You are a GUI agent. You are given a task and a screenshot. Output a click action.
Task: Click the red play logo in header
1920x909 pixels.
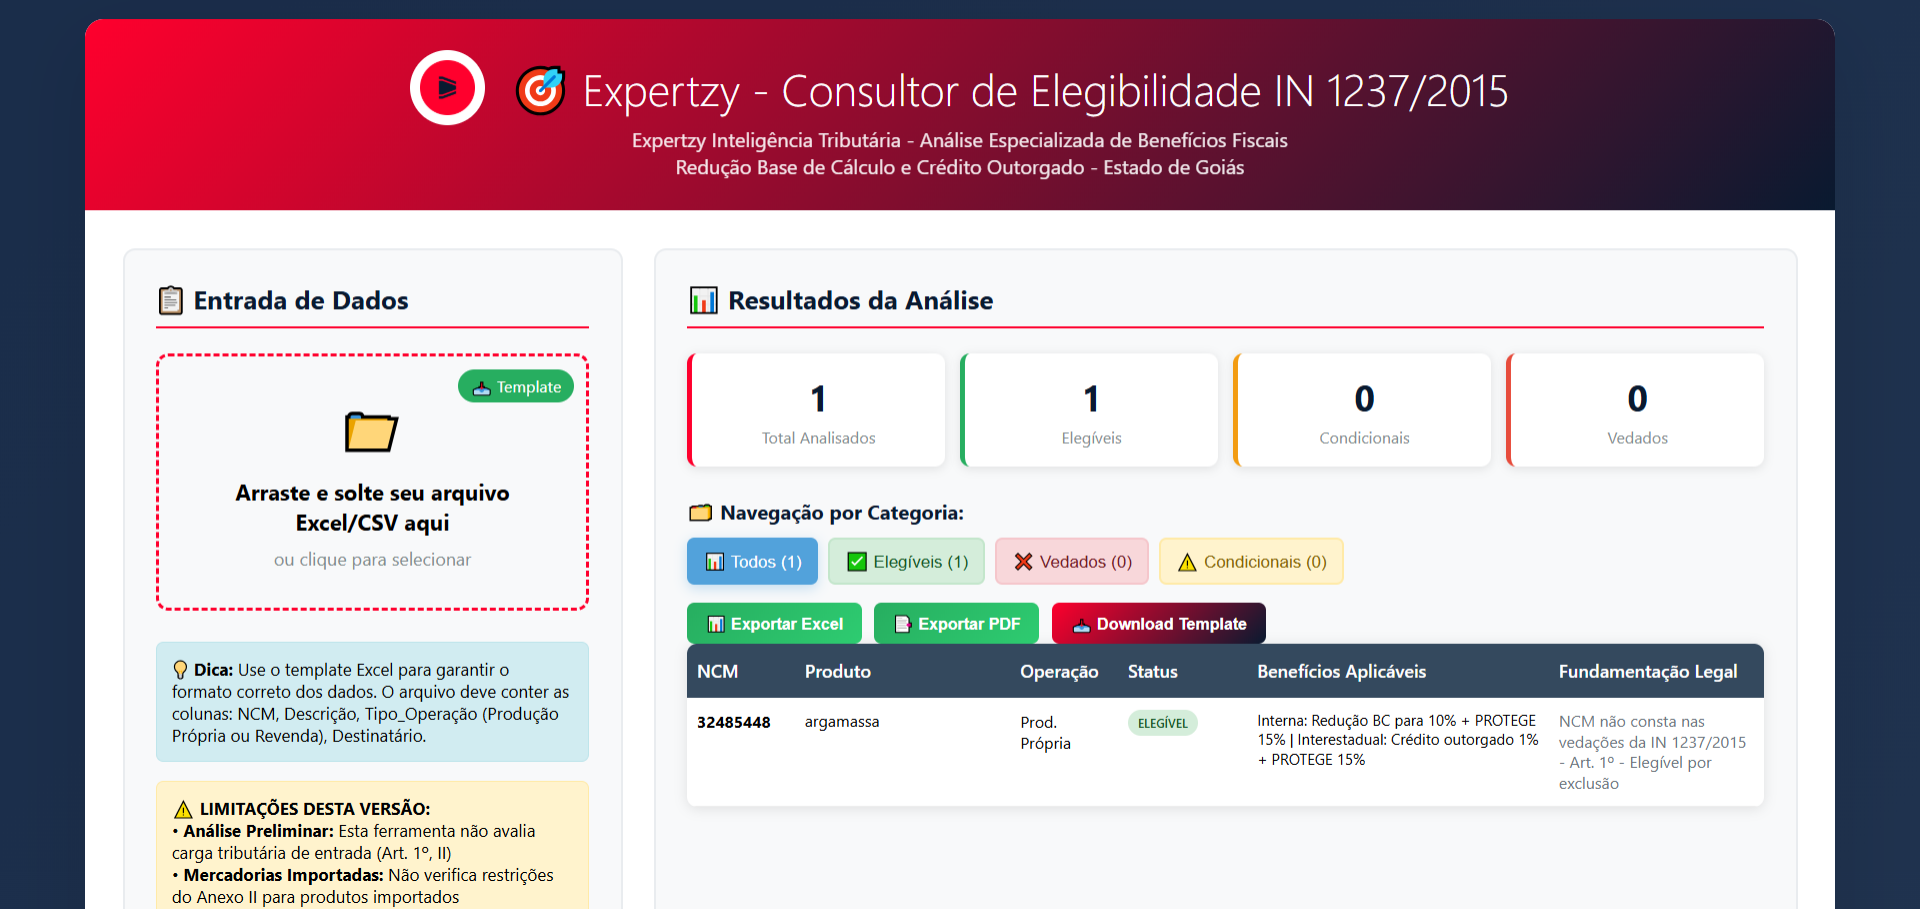coord(447,88)
